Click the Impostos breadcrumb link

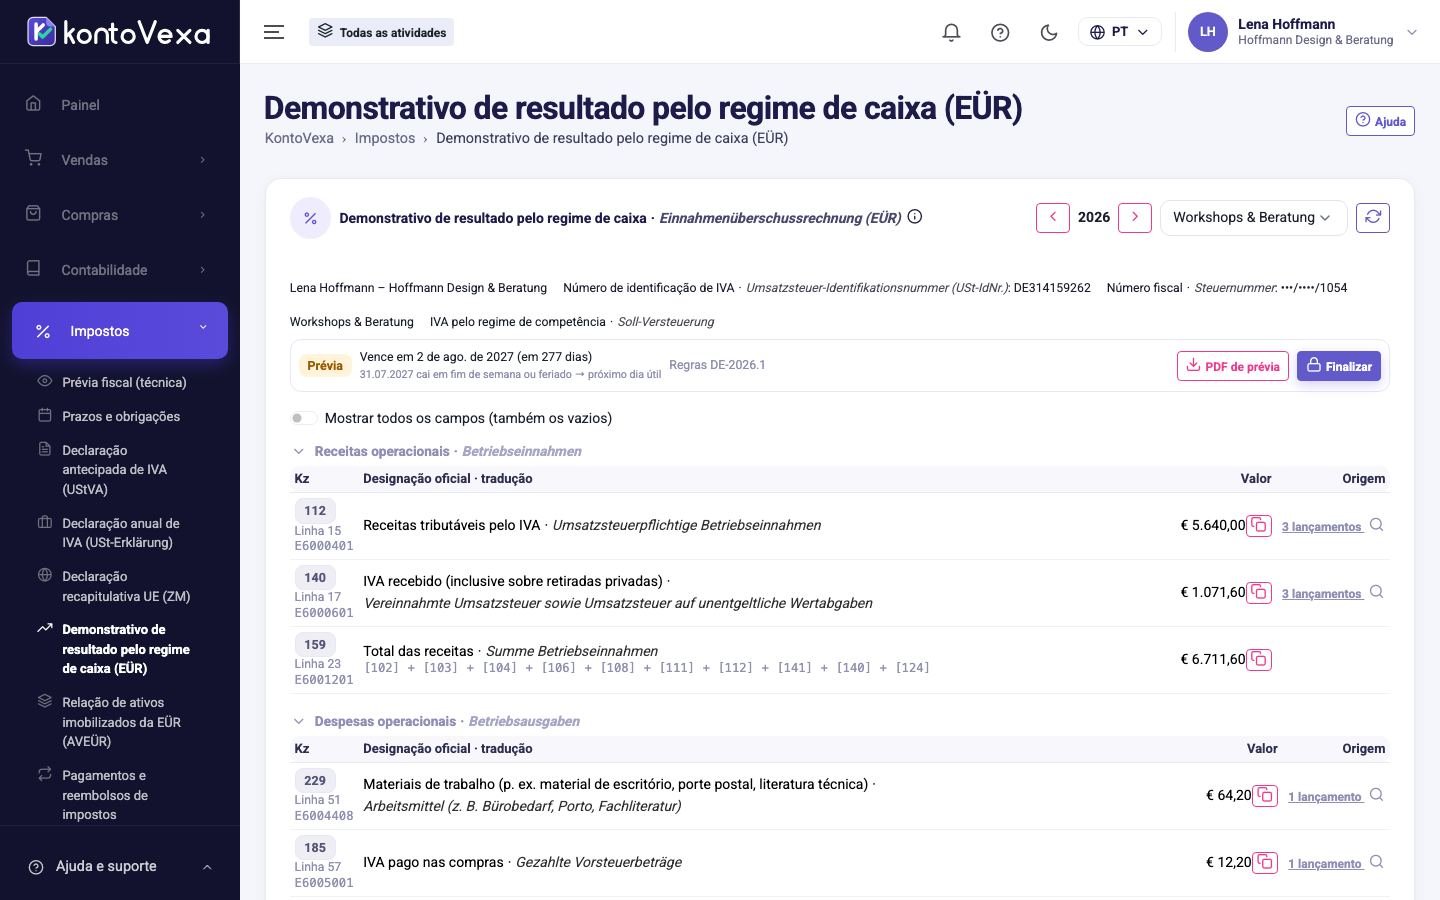(385, 138)
